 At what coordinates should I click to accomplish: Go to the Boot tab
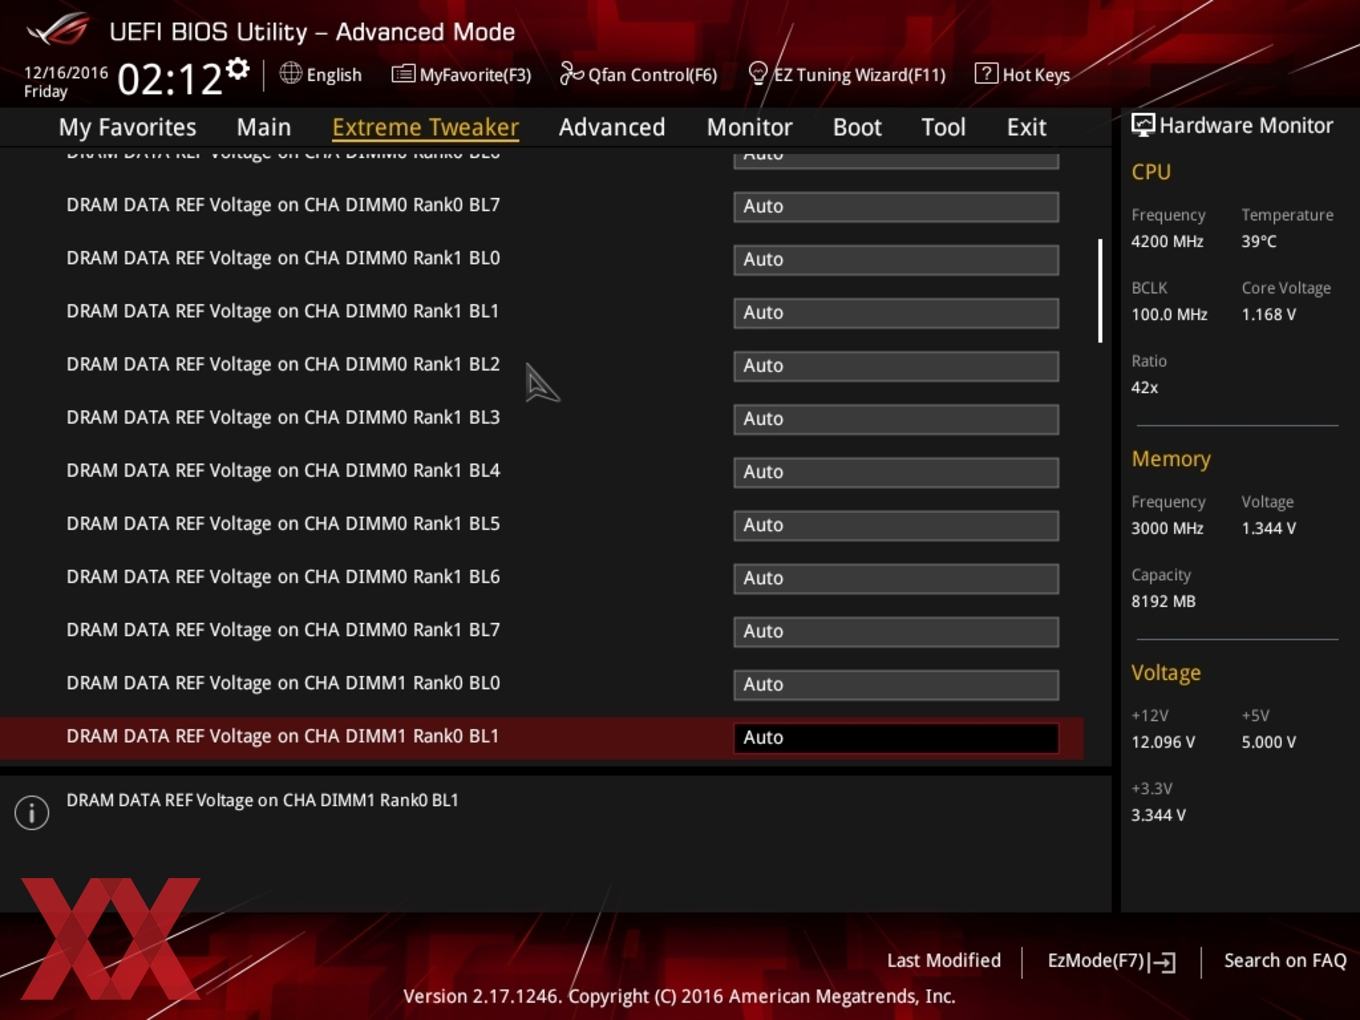click(857, 127)
